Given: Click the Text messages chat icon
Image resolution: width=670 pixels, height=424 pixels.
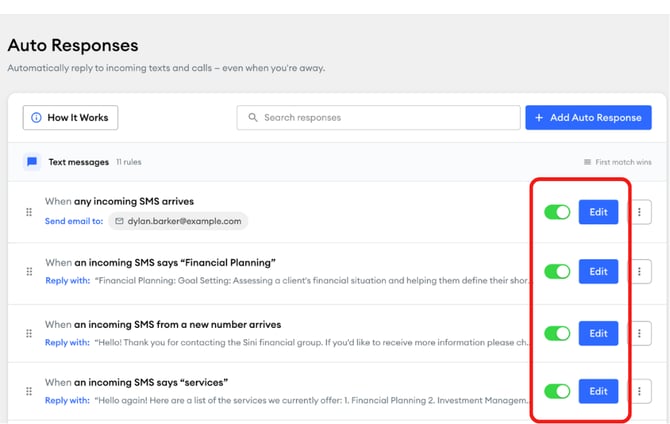Looking at the screenshot, I should pos(32,162).
